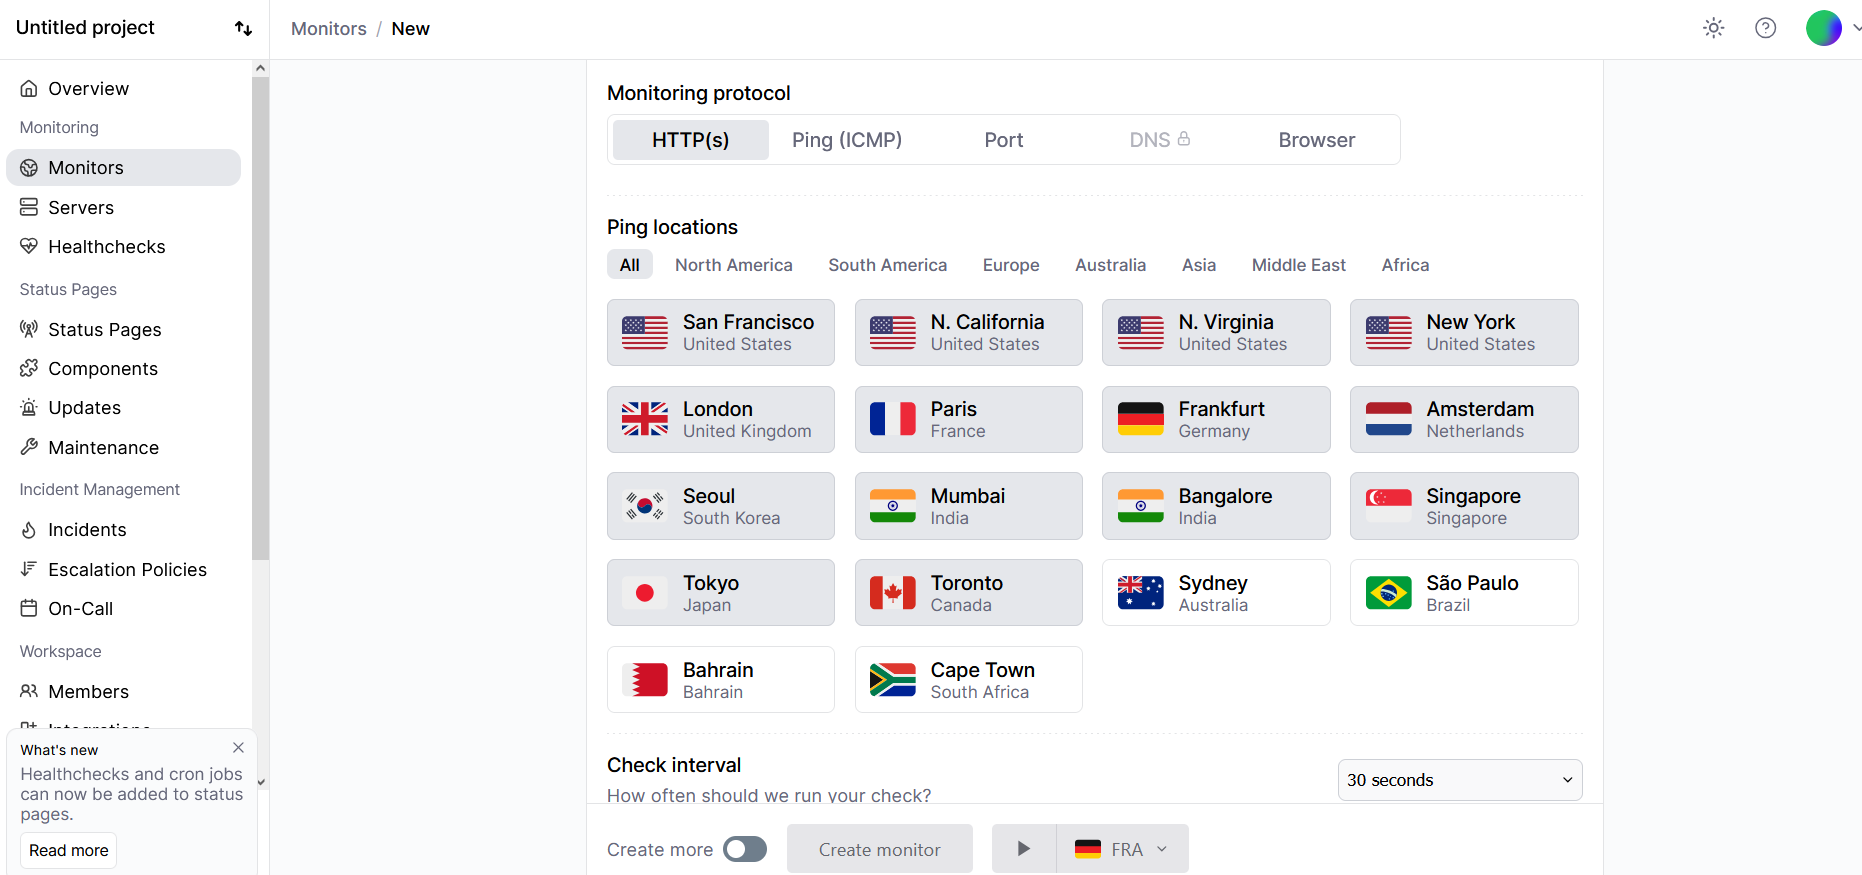Filter locations by South America
The height and width of the screenshot is (875, 1862).
[887, 265]
